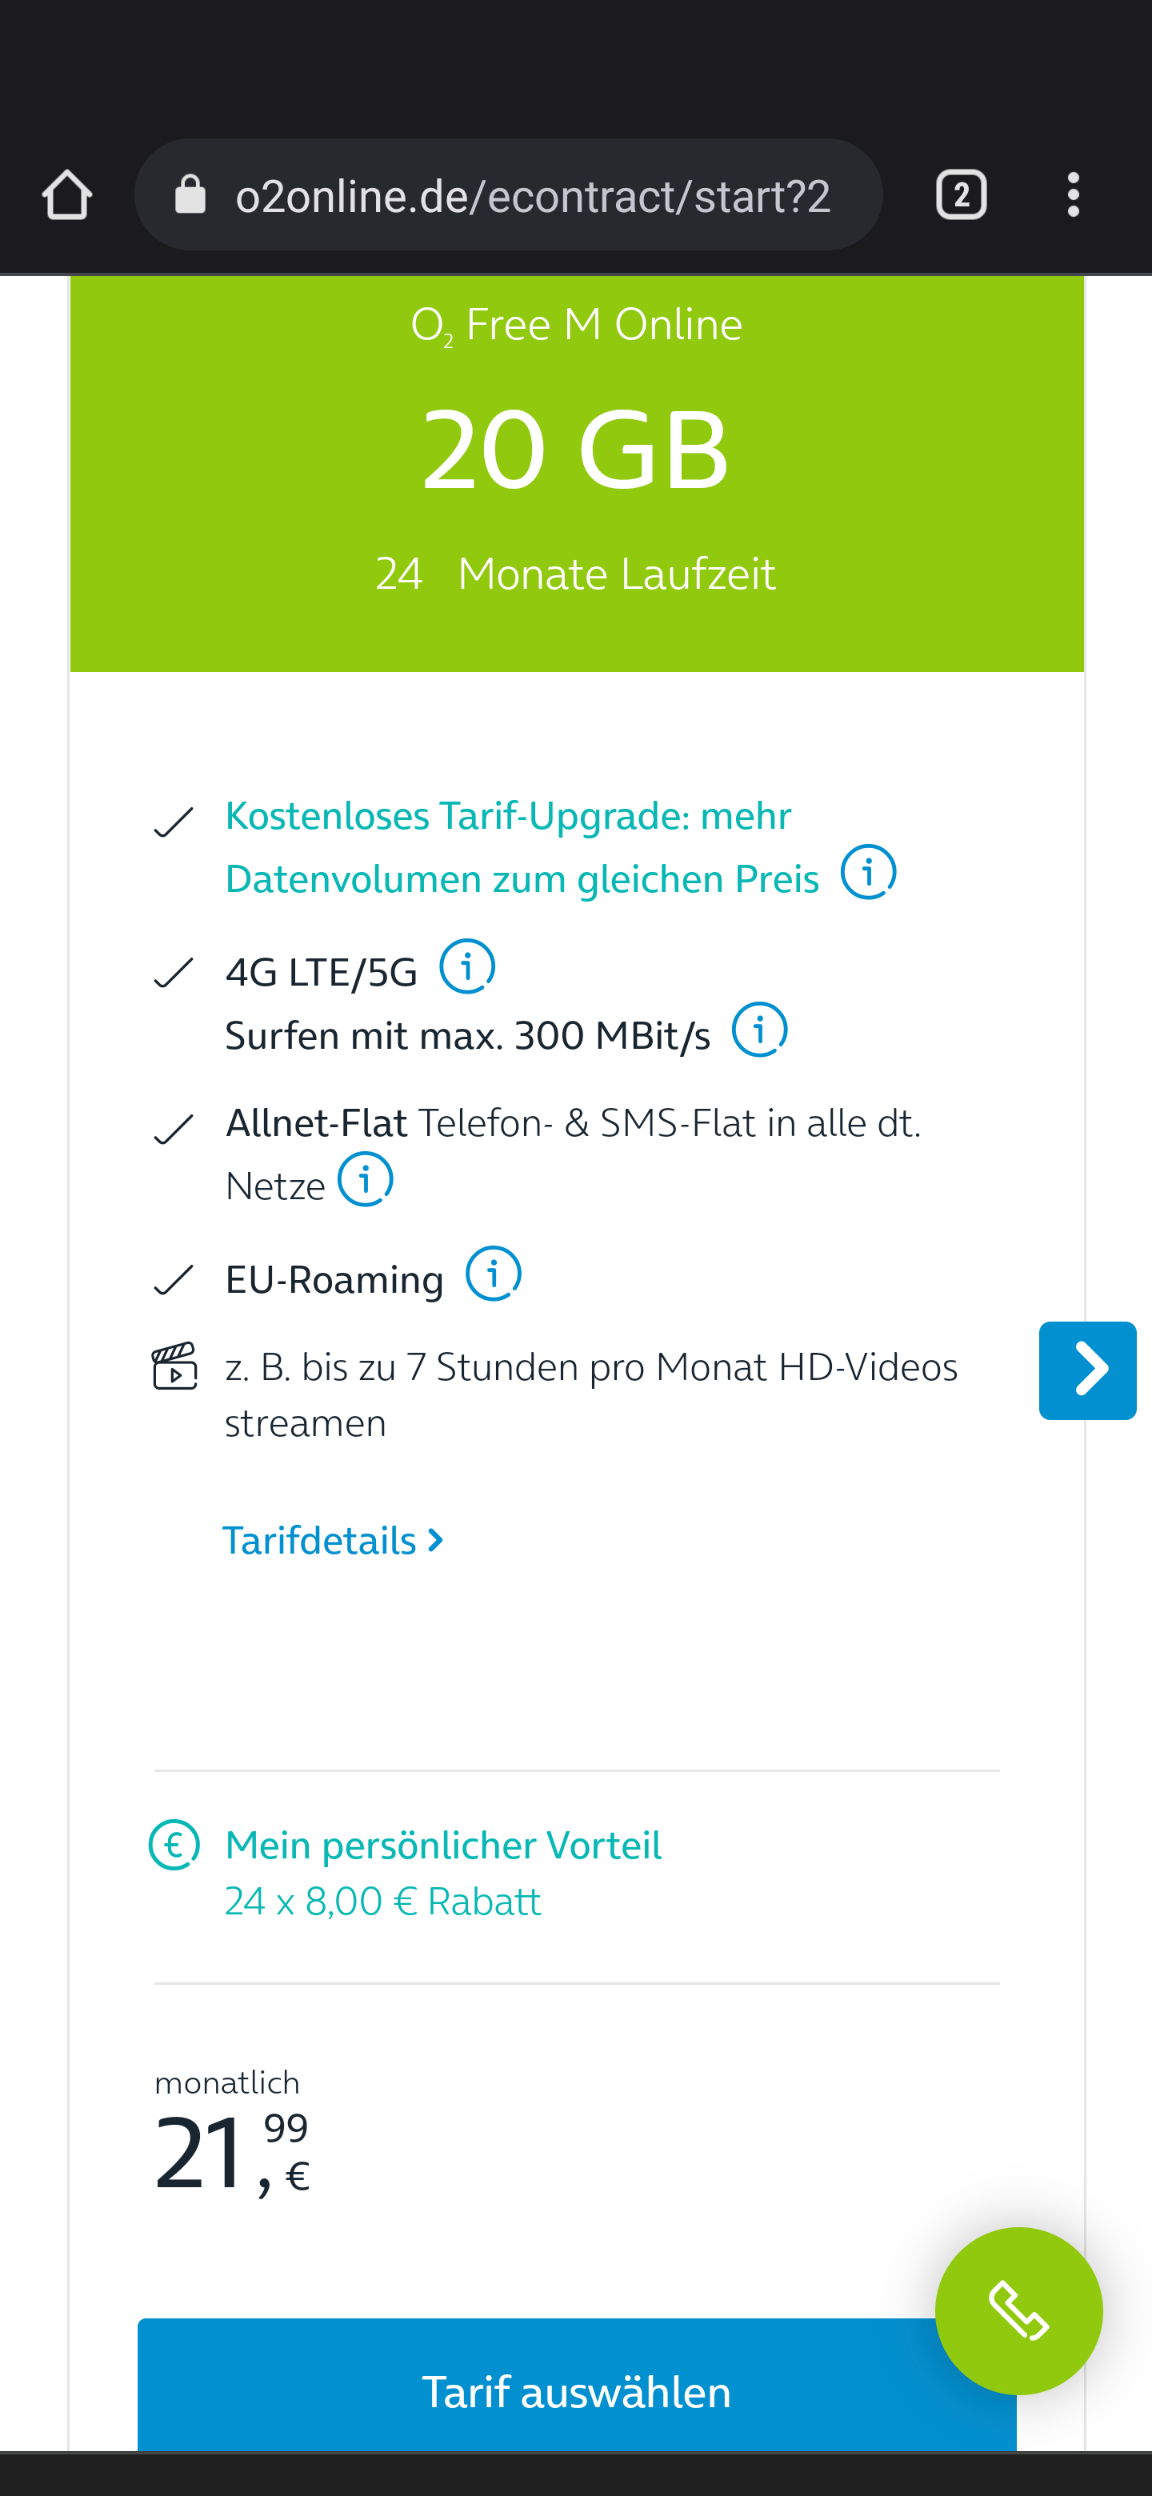
Task: Tap the lock icon in the URL bar
Action: (x=190, y=195)
